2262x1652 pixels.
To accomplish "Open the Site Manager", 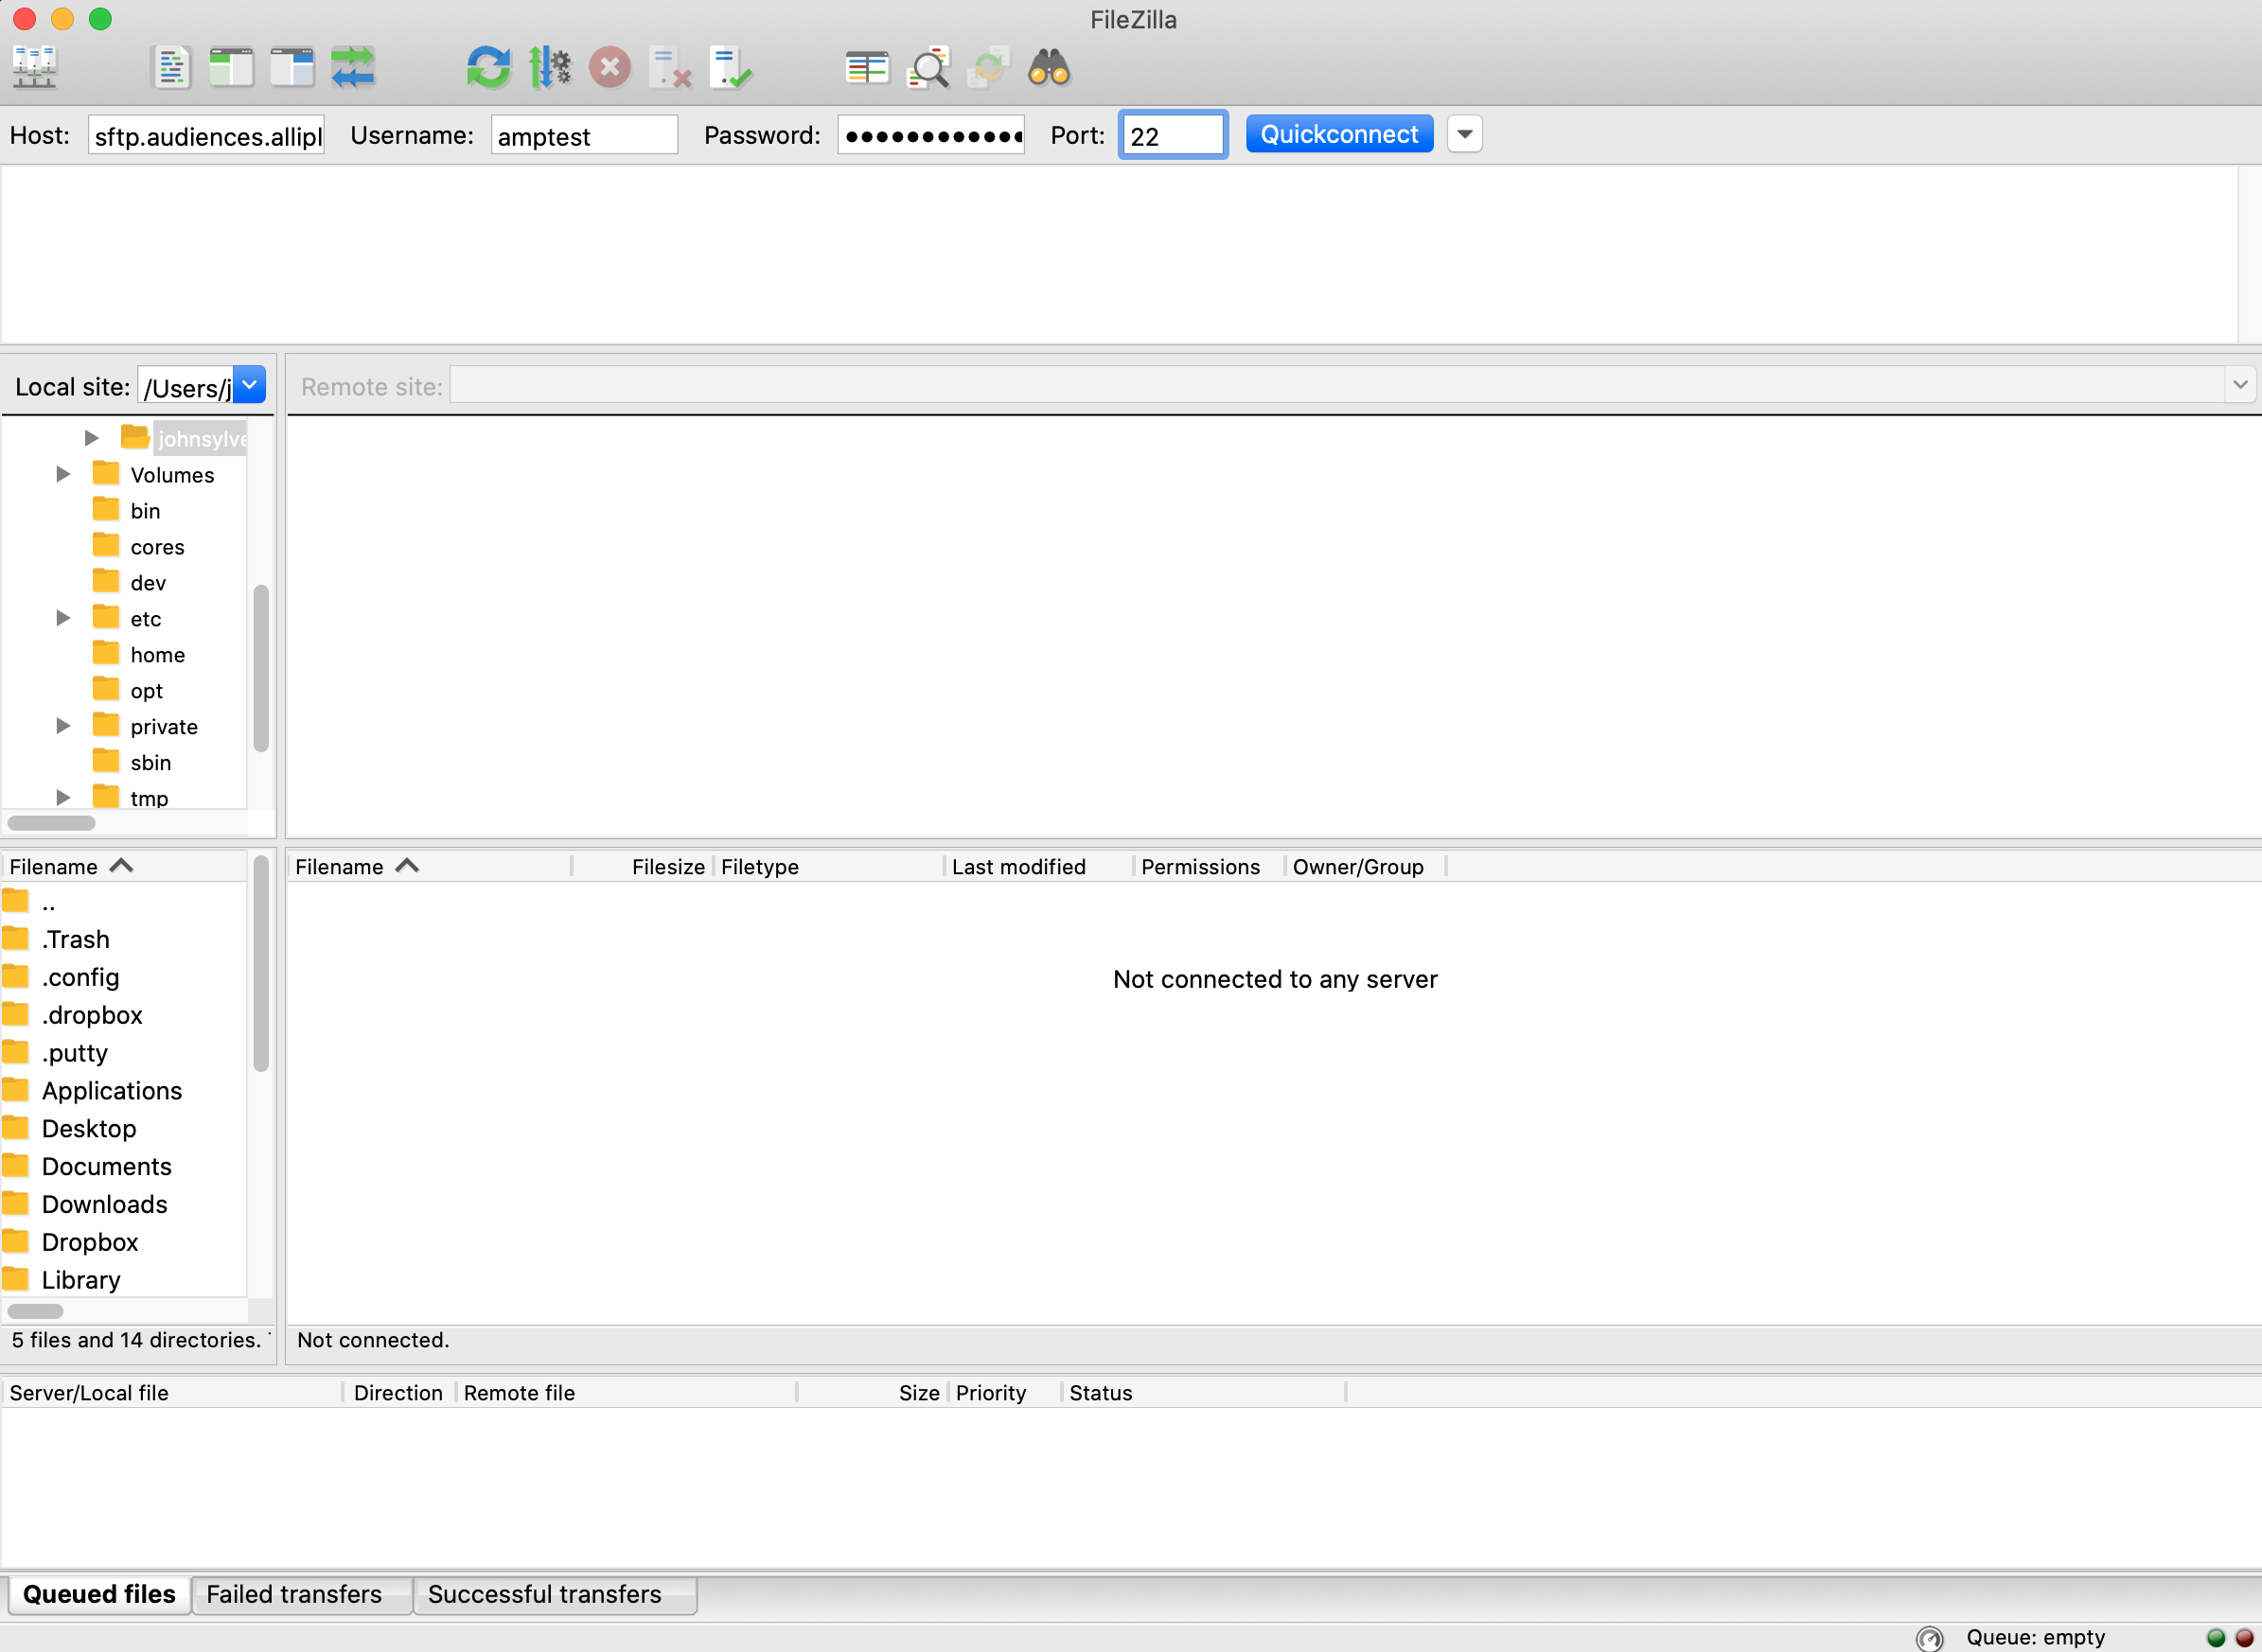I will (34, 67).
